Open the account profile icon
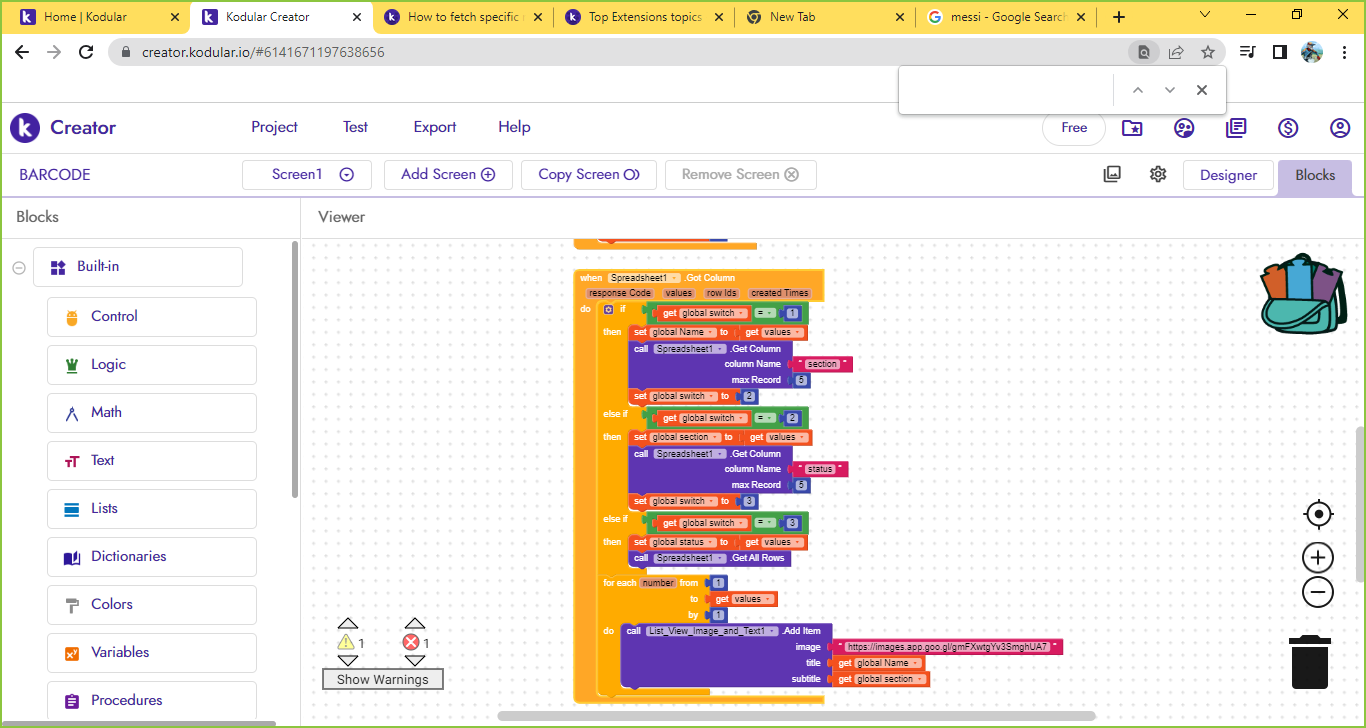1366x728 pixels. coord(1340,128)
